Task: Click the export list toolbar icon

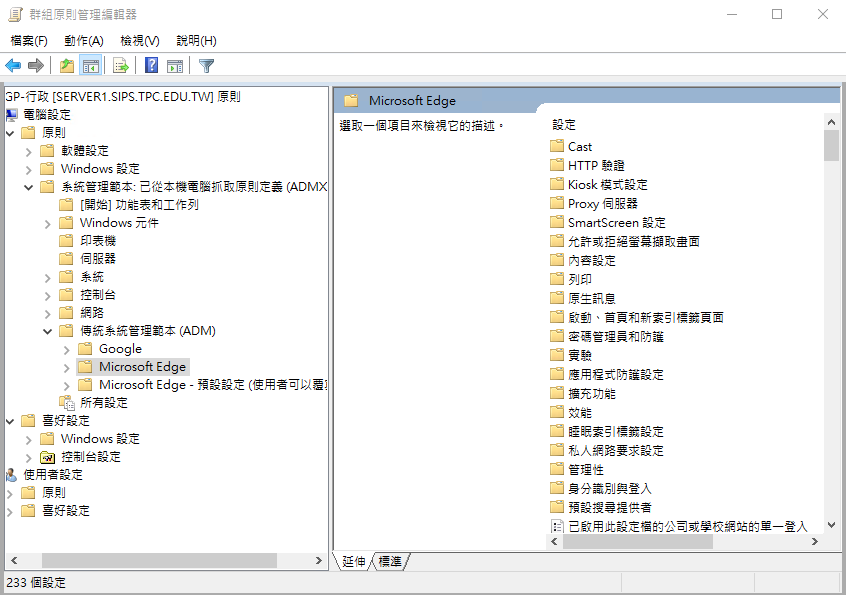Action: (x=121, y=66)
